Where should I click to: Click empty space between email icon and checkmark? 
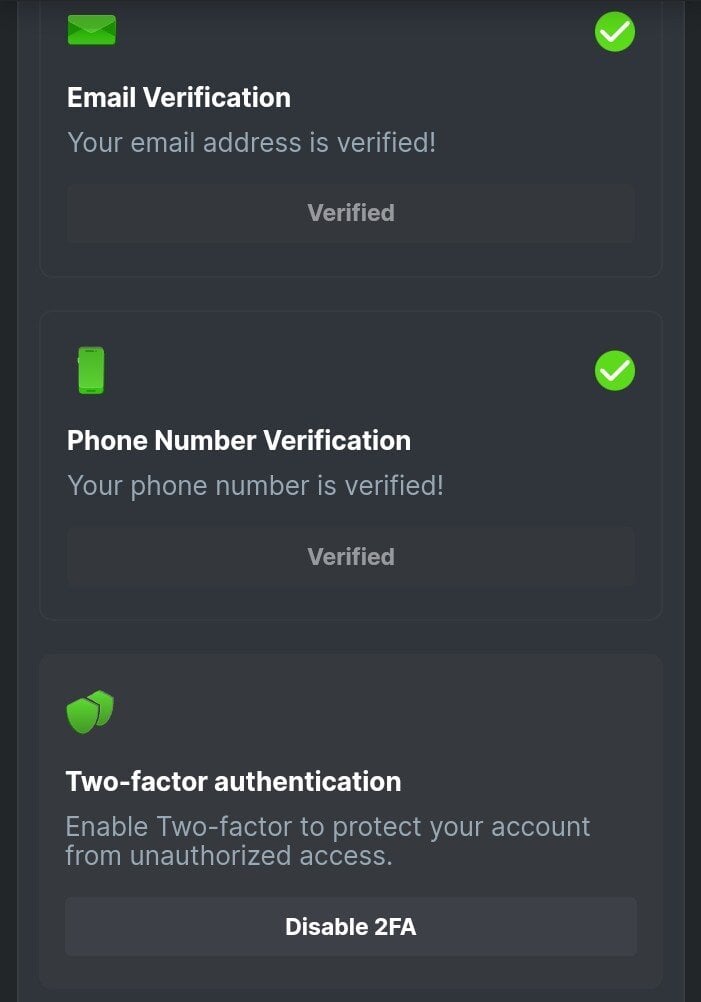(x=350, y=32)
